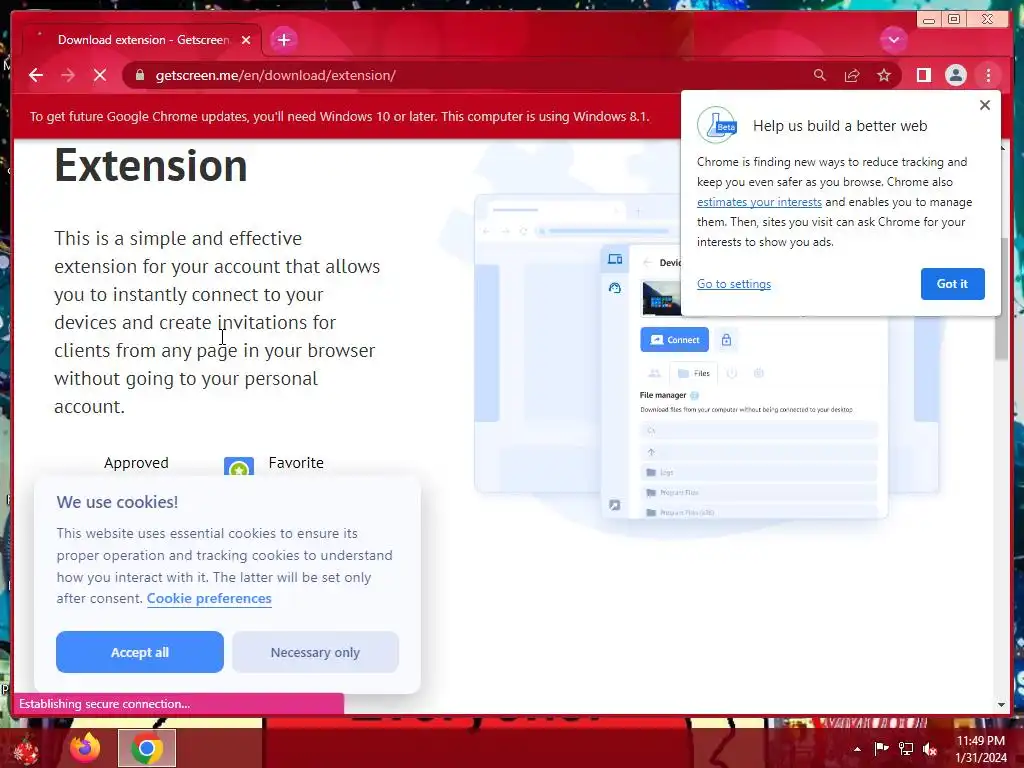Click the muted volume tray icon

click(930, 749)
